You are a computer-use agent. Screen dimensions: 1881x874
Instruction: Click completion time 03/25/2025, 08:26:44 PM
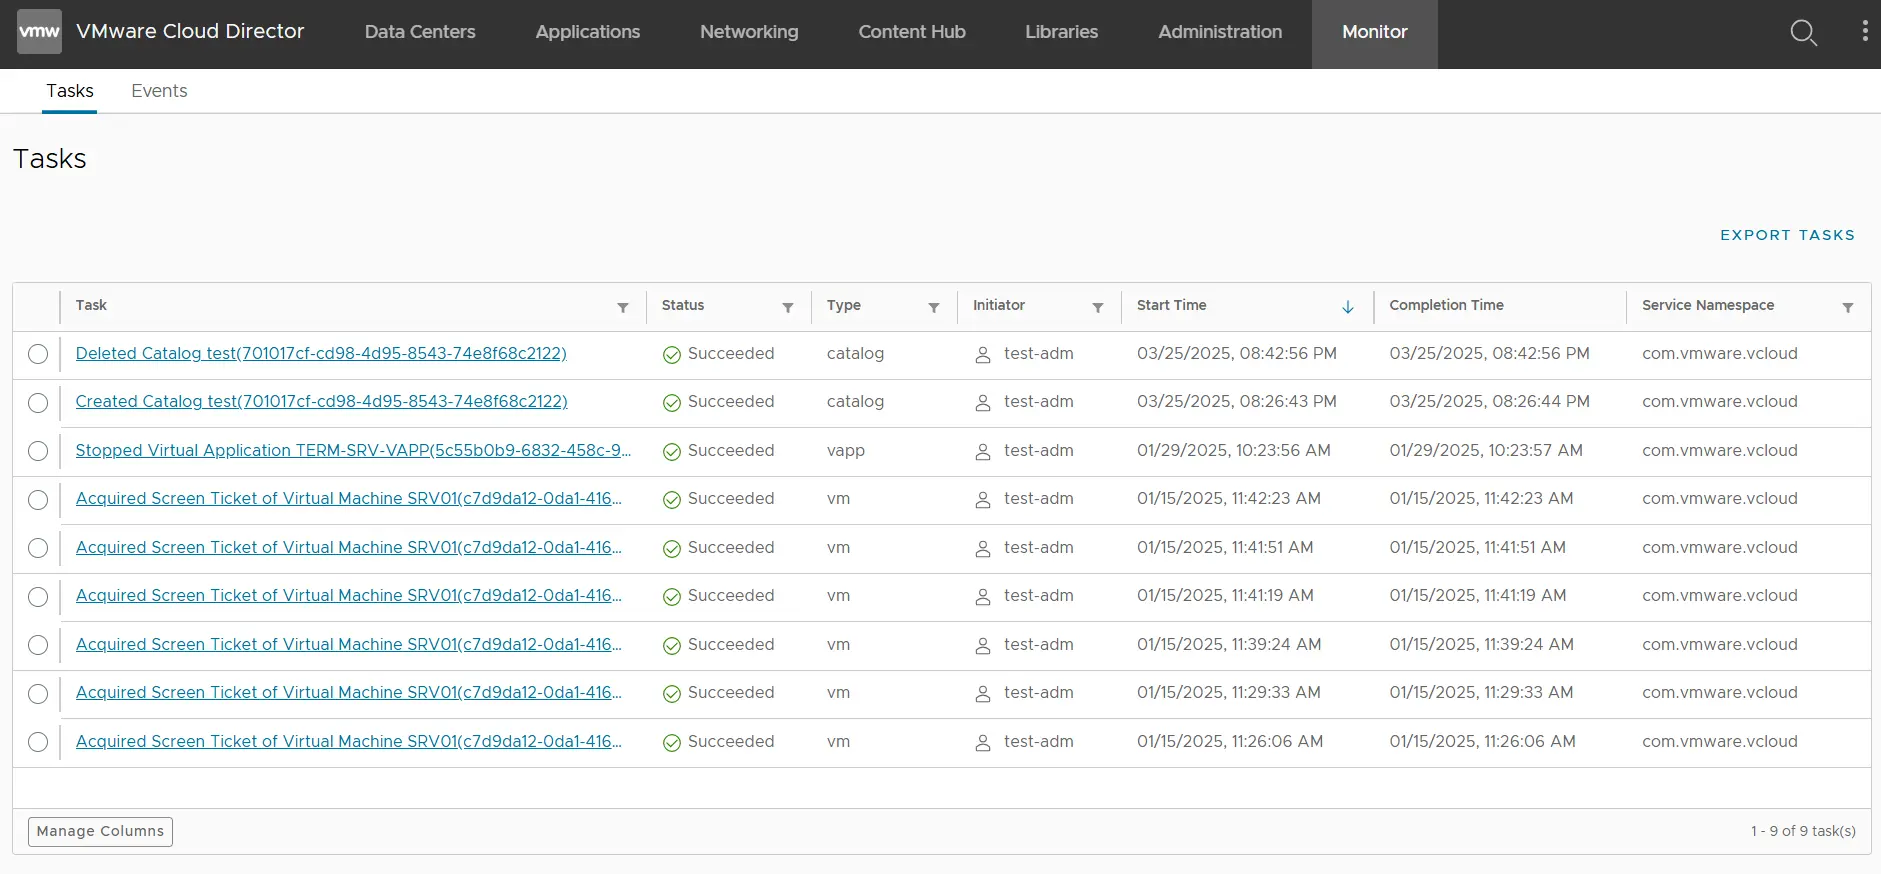pyautogui.click(x=1489, y=402)
